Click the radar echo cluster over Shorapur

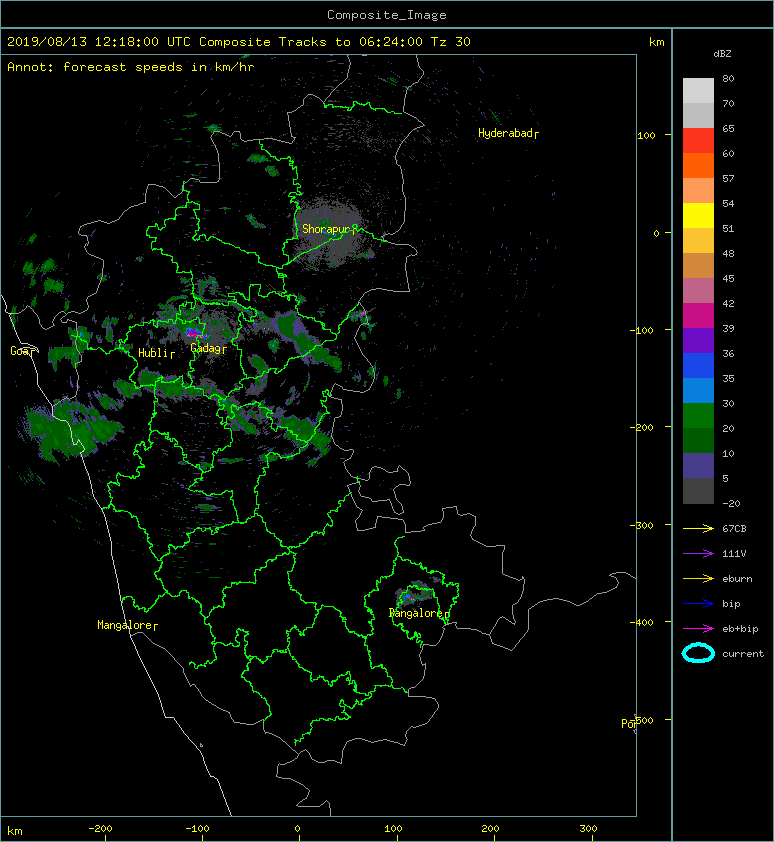[330, 234]
